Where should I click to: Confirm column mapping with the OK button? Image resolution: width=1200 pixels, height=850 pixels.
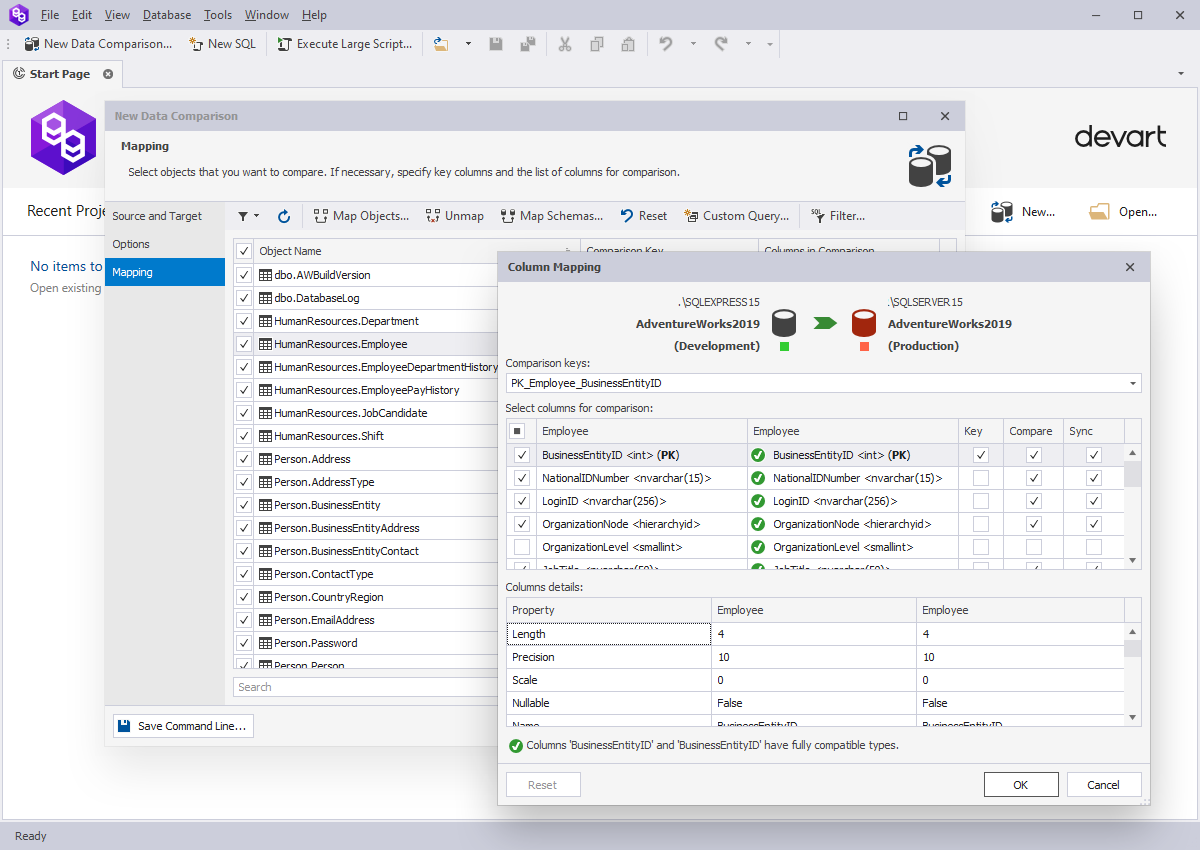[x=1021, y=784]
